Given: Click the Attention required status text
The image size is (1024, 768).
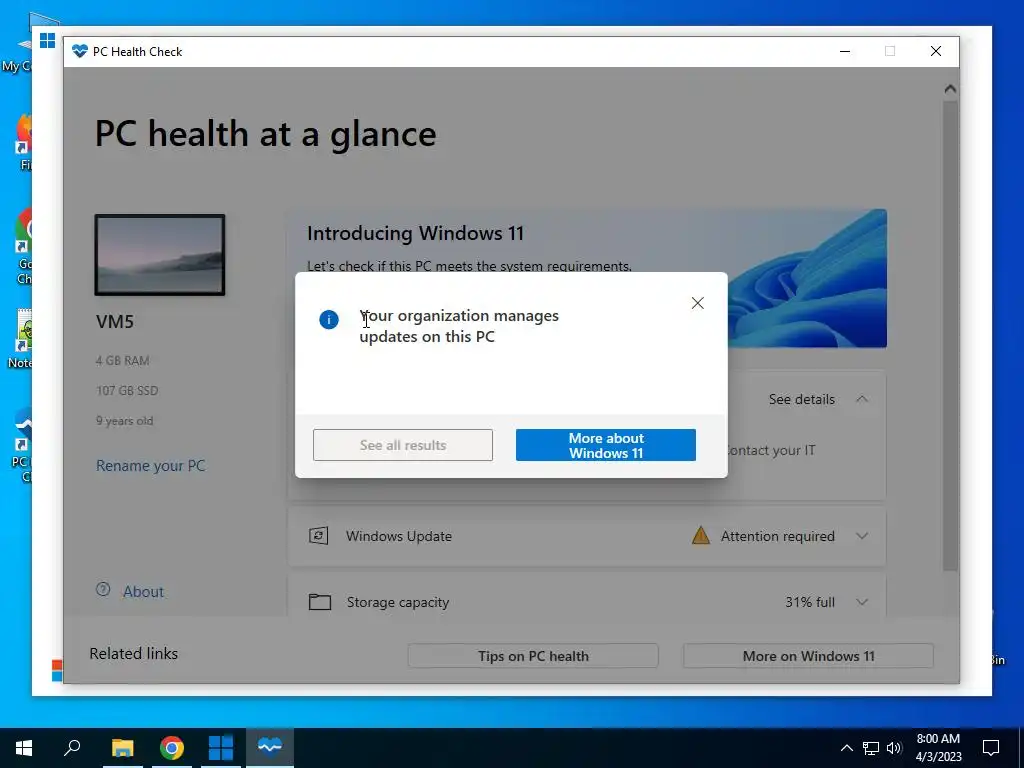Looking at the screenshot, I should 778,536.
